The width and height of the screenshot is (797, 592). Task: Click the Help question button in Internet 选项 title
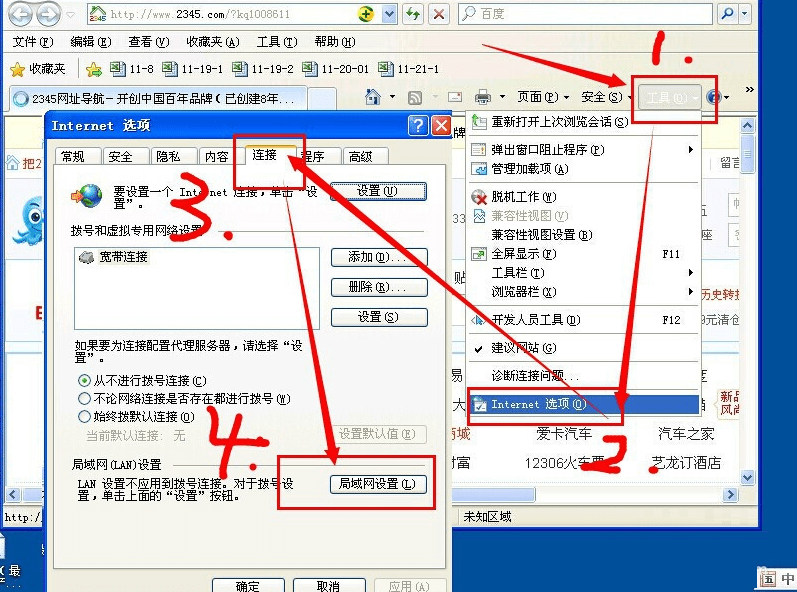[x=418, y=125]
